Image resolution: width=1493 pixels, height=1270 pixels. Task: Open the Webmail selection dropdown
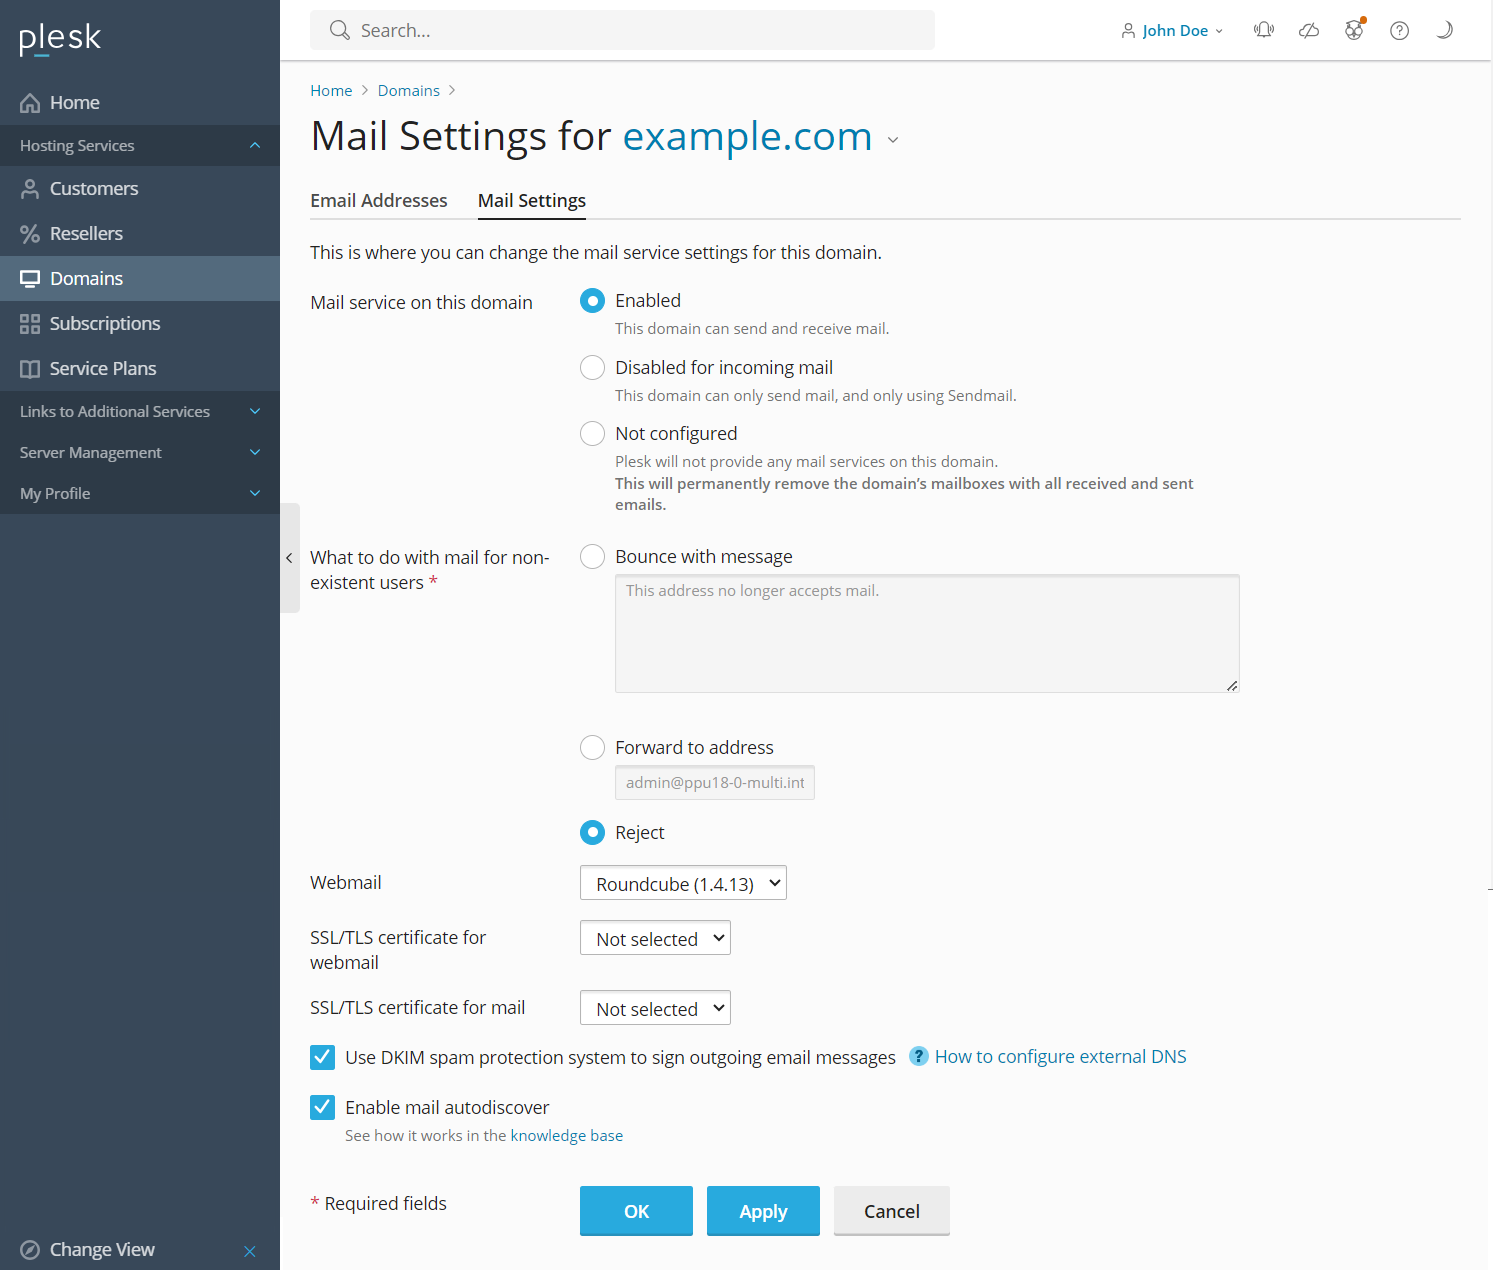tap(683, 883)
